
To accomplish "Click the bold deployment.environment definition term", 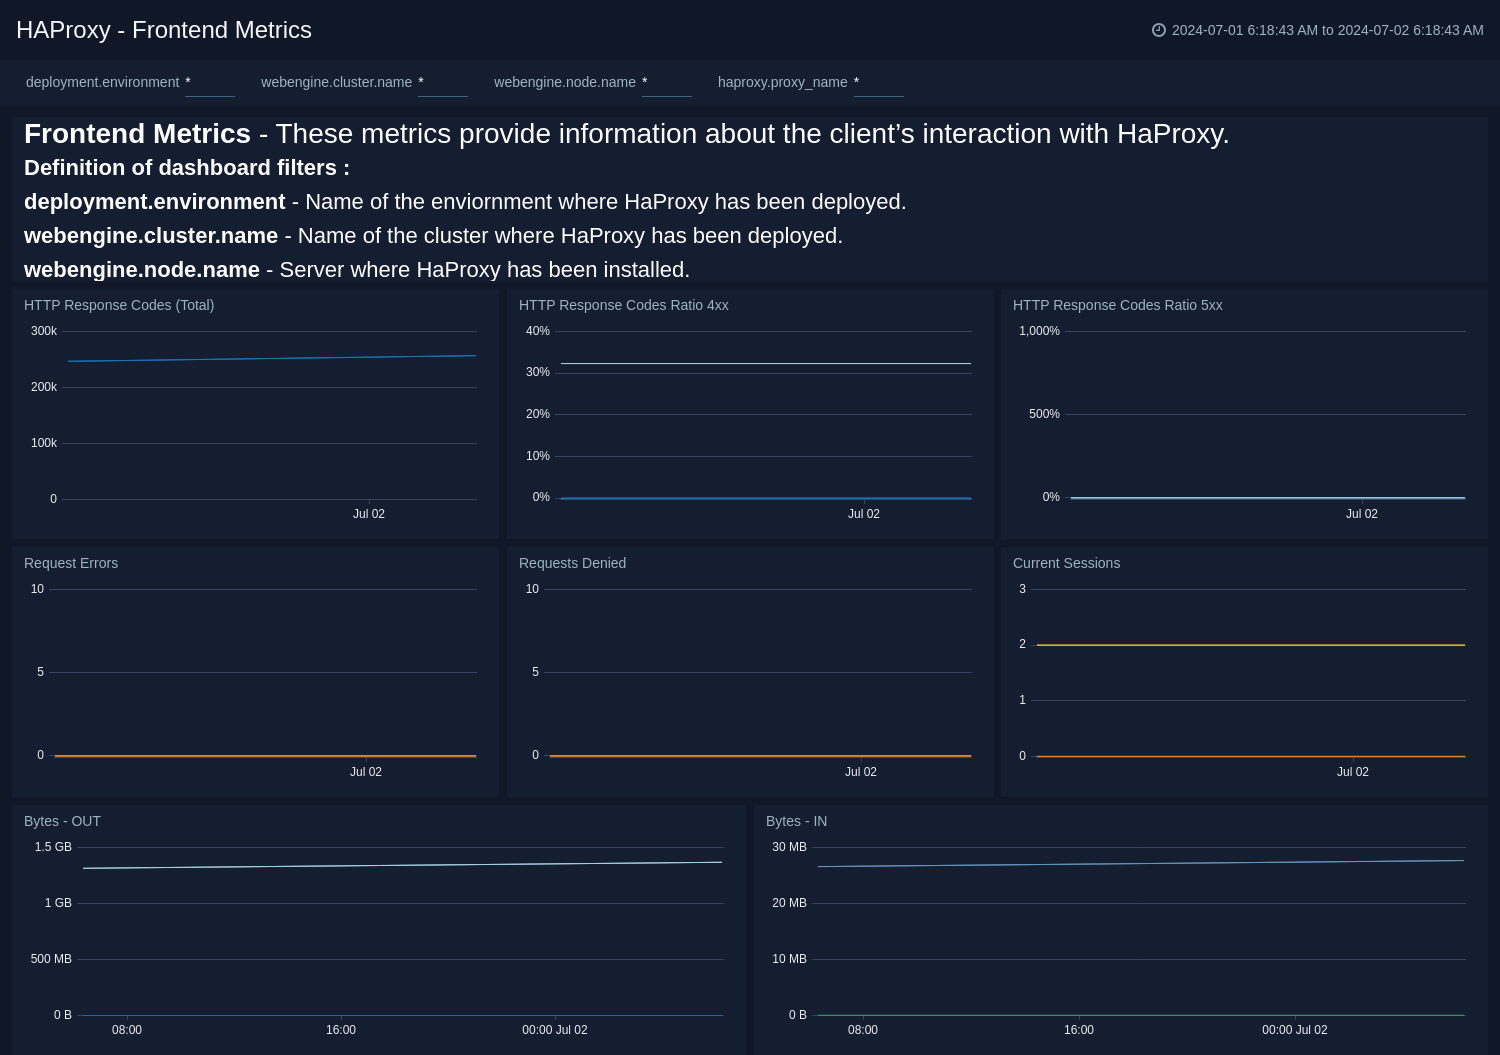I will click(x=155, y=202).
